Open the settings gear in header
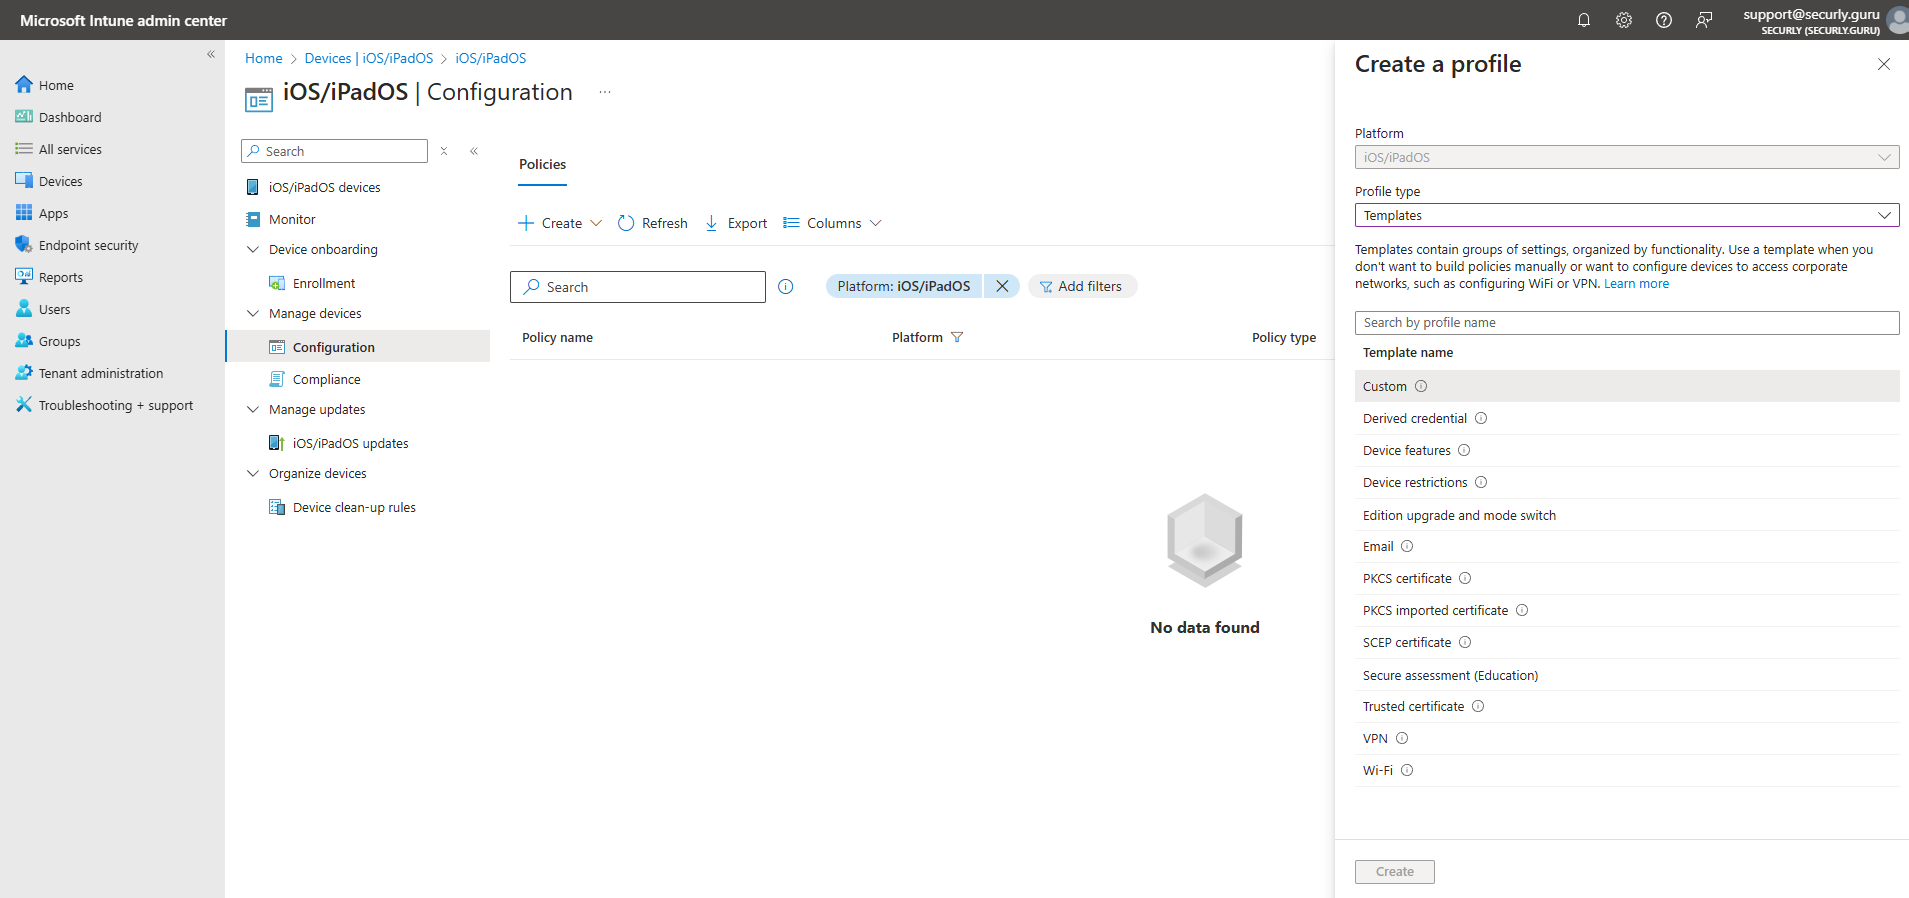Viewport: 1909px width, 898px height. [x=1624, y=20]
